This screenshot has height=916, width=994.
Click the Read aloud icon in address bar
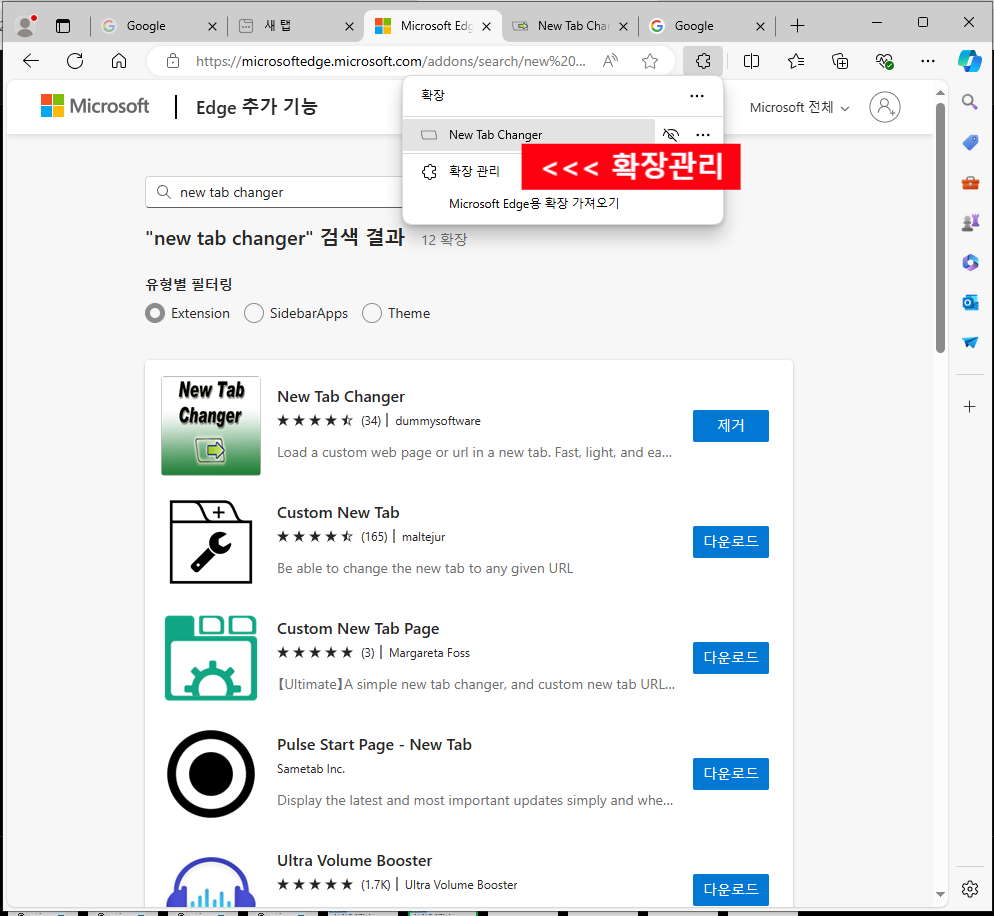pyautogui.click(x=610, y=61)
